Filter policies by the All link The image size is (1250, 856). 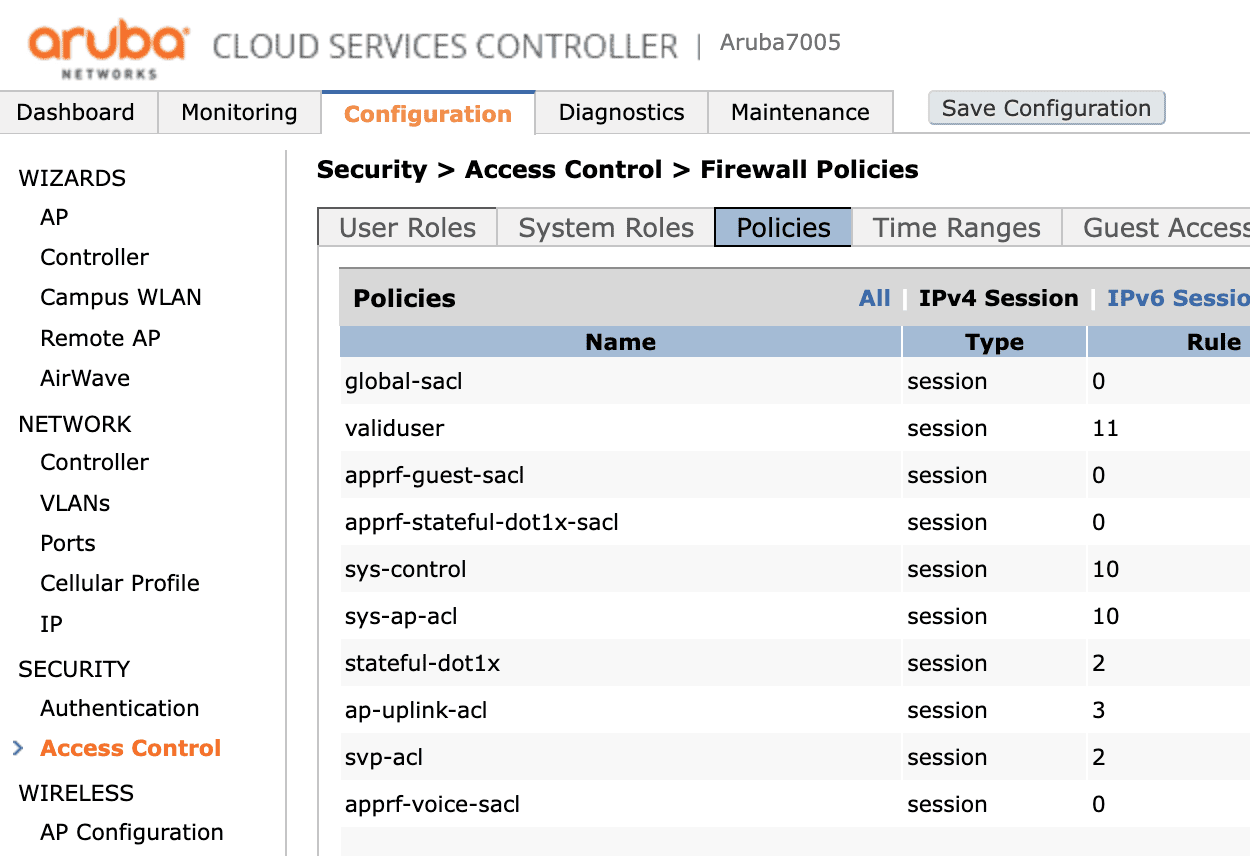(874, 298)
